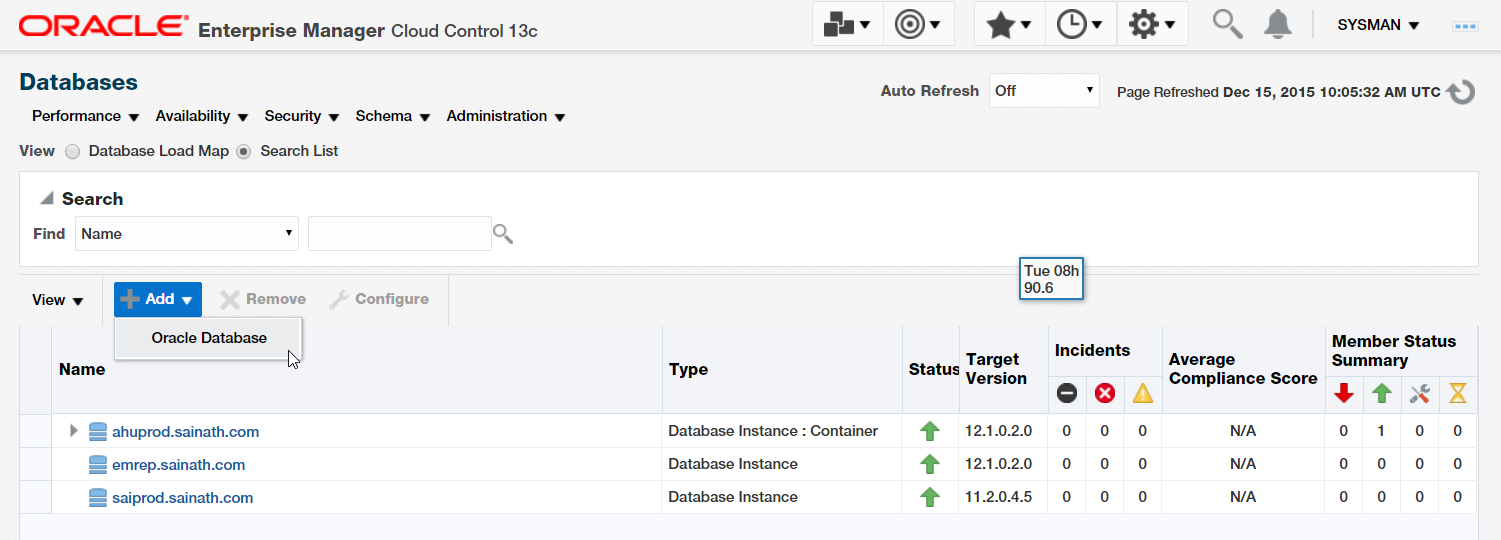Click the Remove button
Image resolution: width=1501 pixels, height=540 pixels.
[x=263, y=299]
